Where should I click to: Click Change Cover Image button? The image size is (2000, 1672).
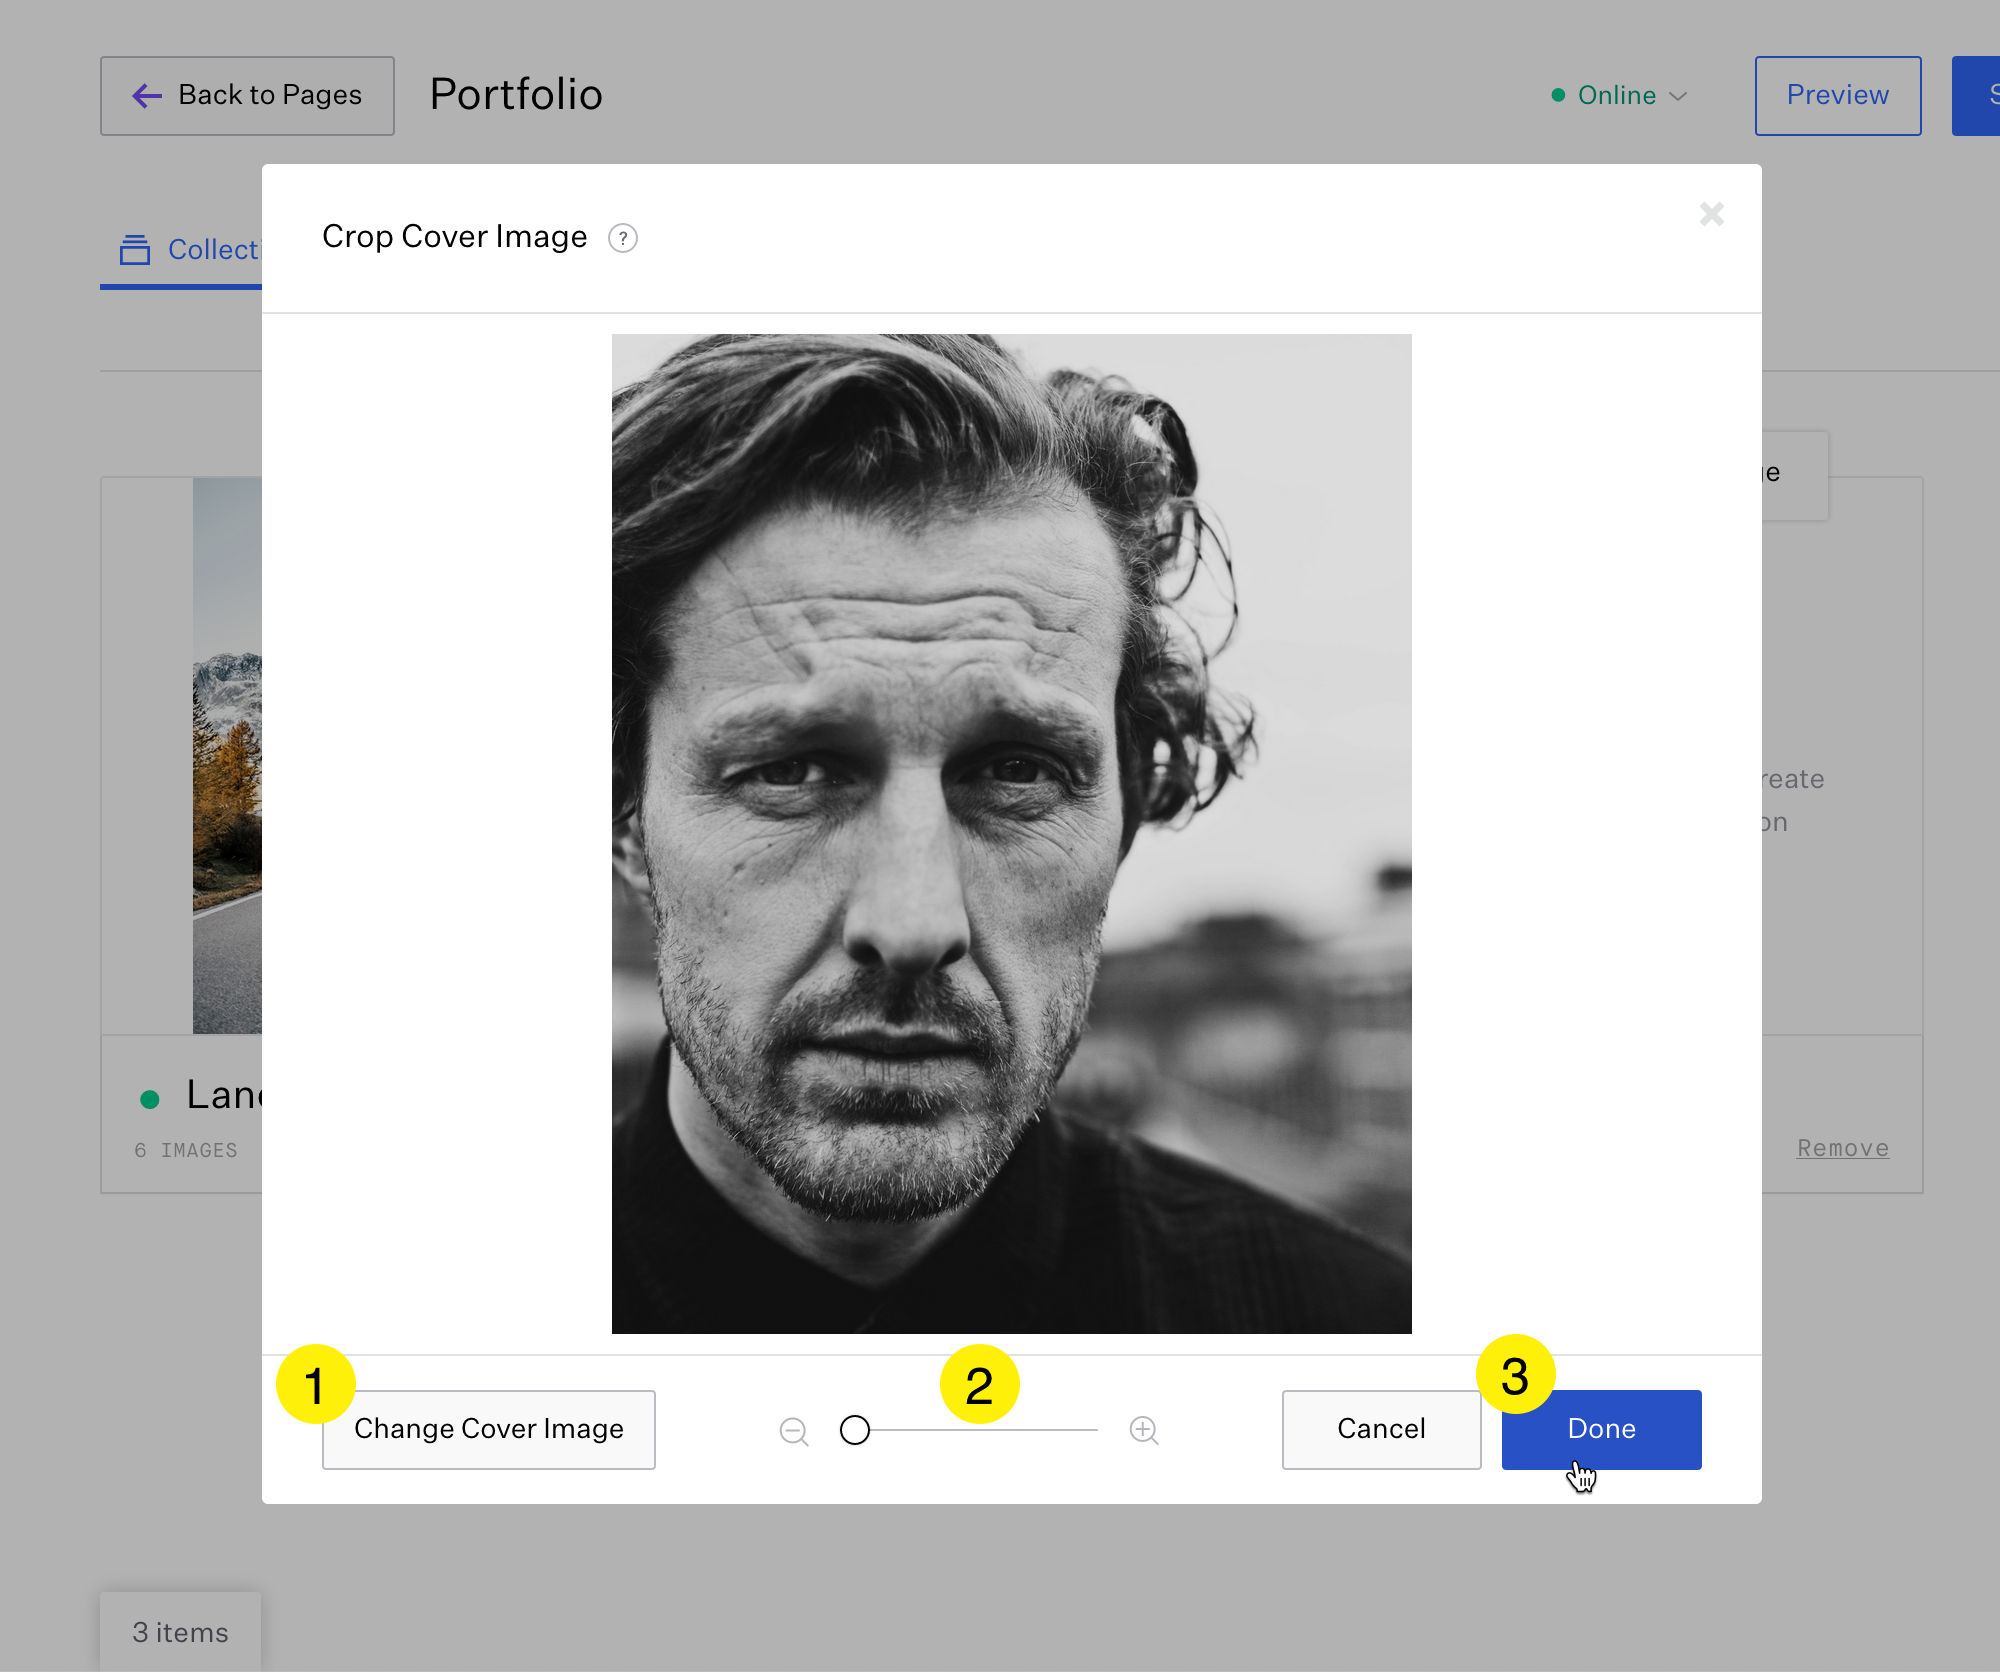click(488, 1429)
